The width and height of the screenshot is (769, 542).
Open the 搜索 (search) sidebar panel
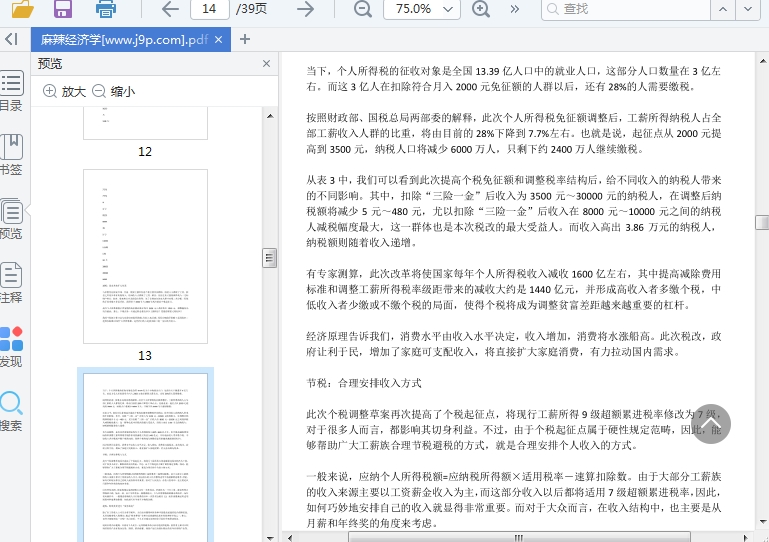tap(11, 409)
